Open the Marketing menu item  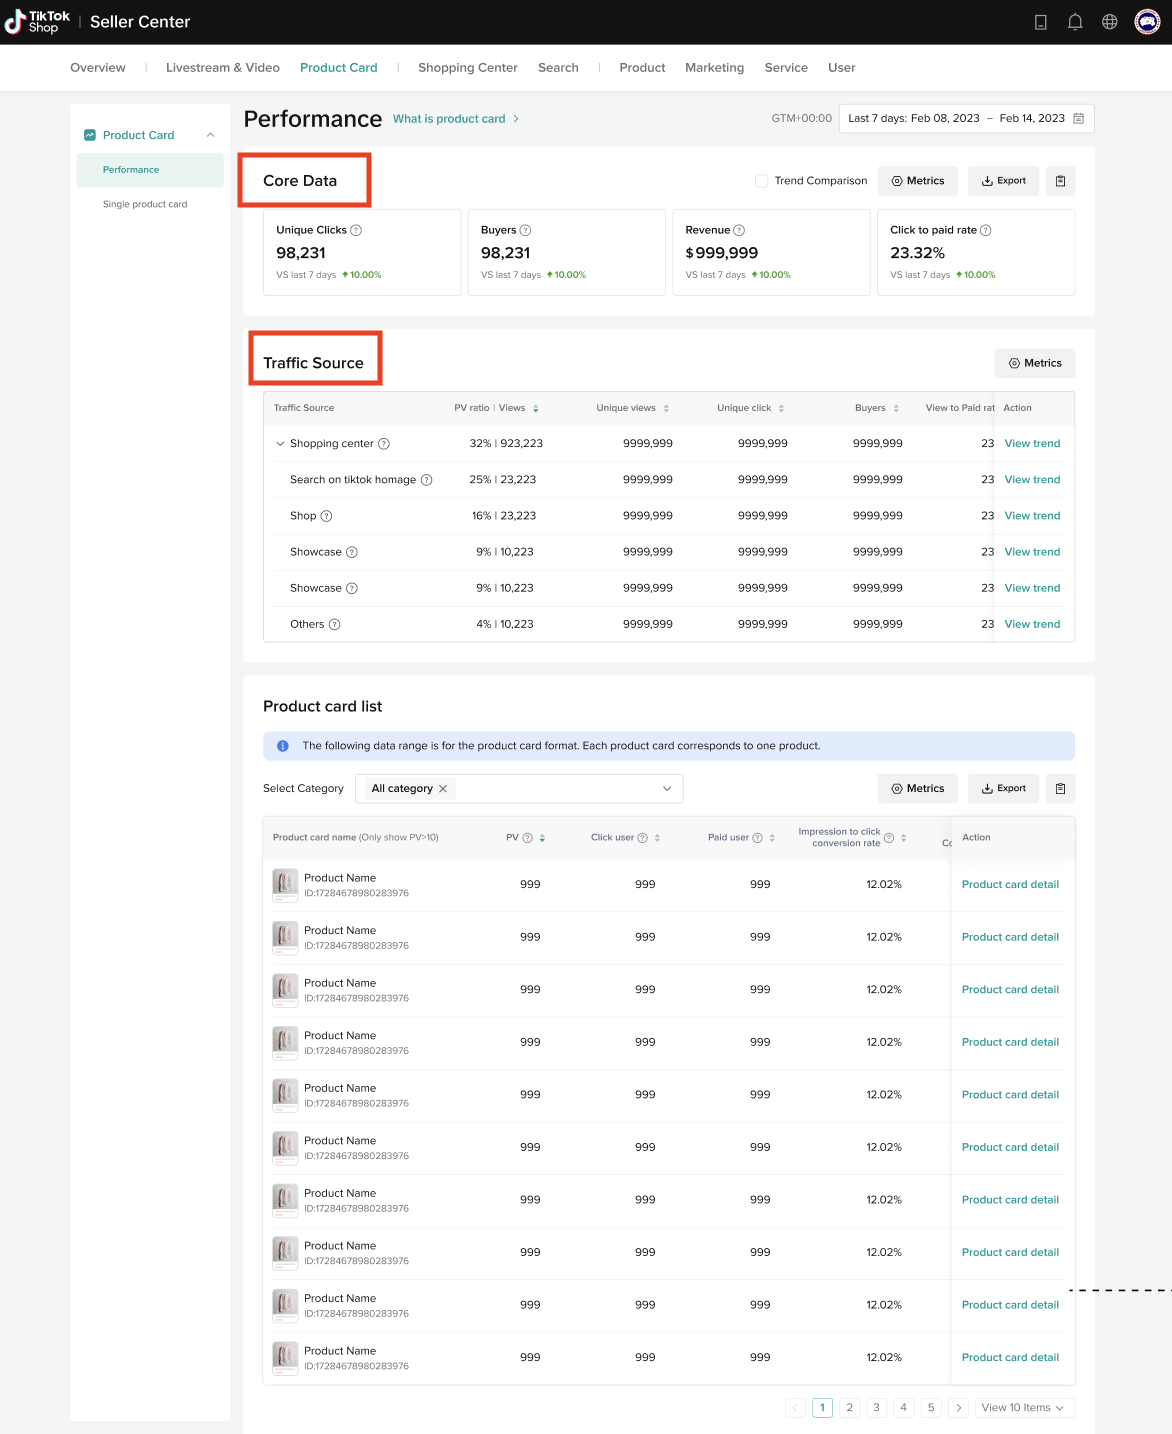click(x=714, y=68)
